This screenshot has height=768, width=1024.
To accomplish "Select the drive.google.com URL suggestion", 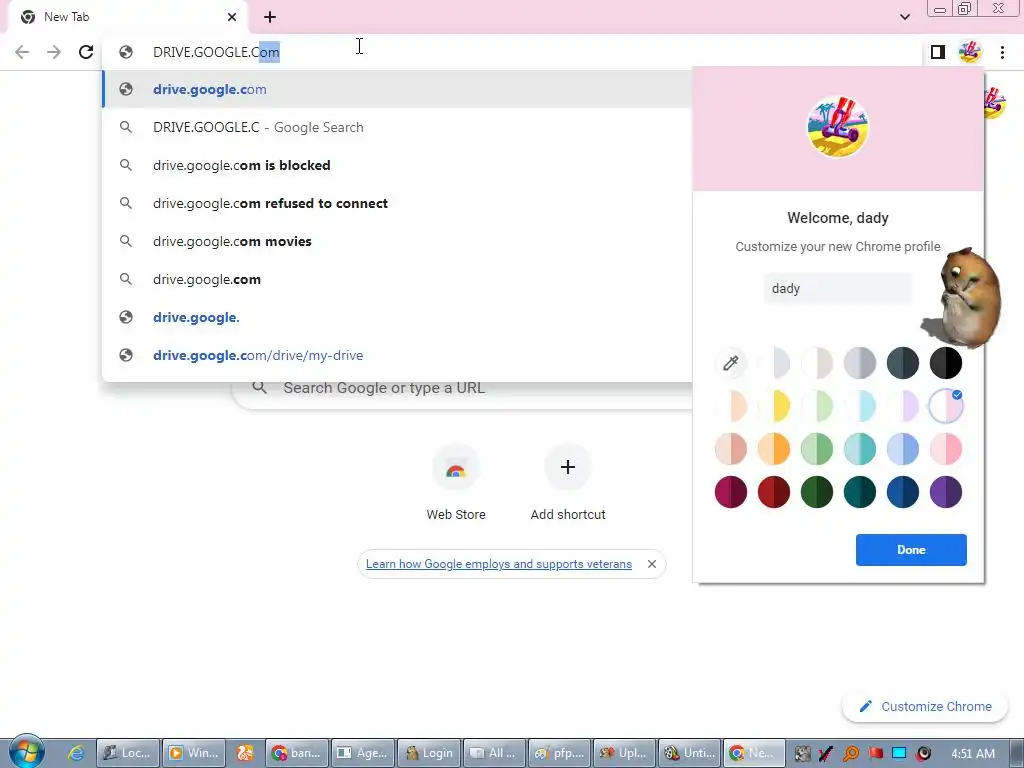I will [x=397, y=89].
